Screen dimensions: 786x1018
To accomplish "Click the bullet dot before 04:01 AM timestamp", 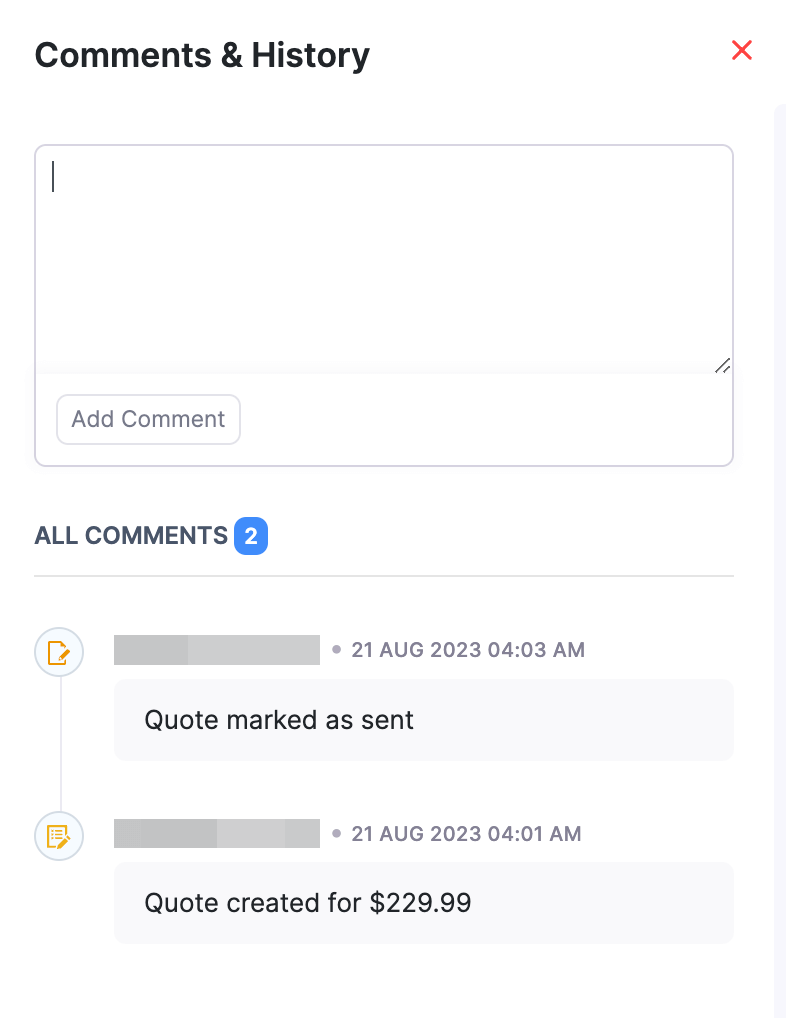I will point(337,833).
